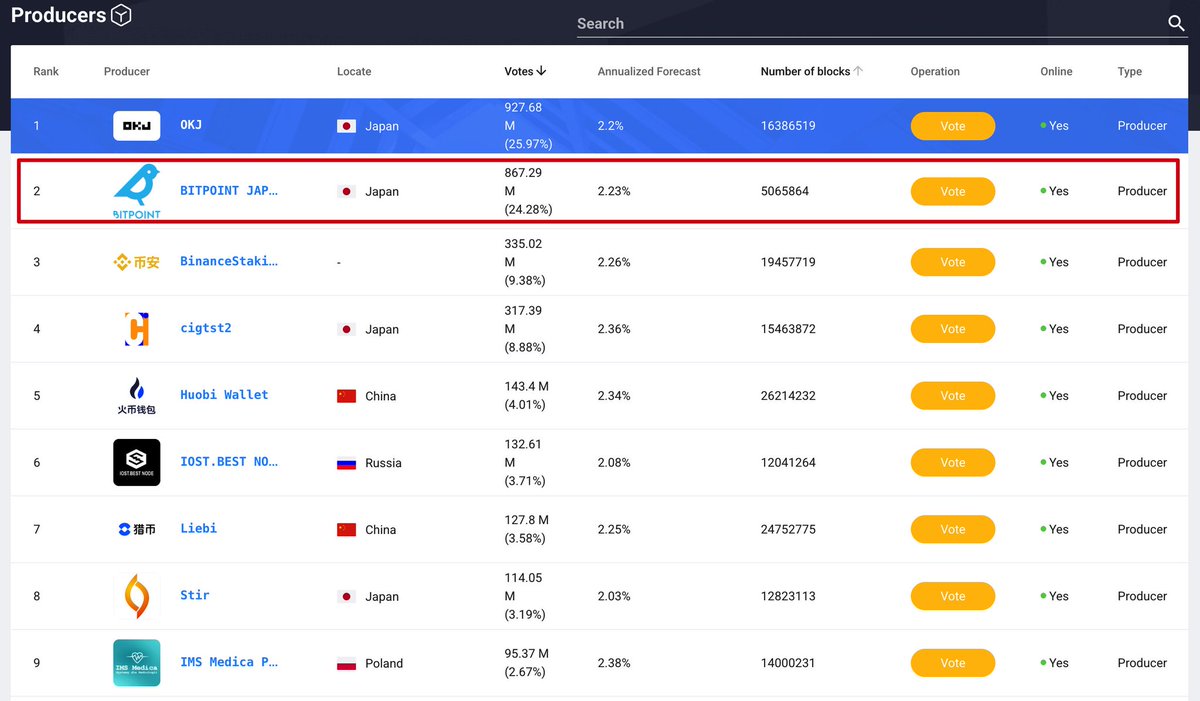Click the Locate column header

[x=354, y=72]
